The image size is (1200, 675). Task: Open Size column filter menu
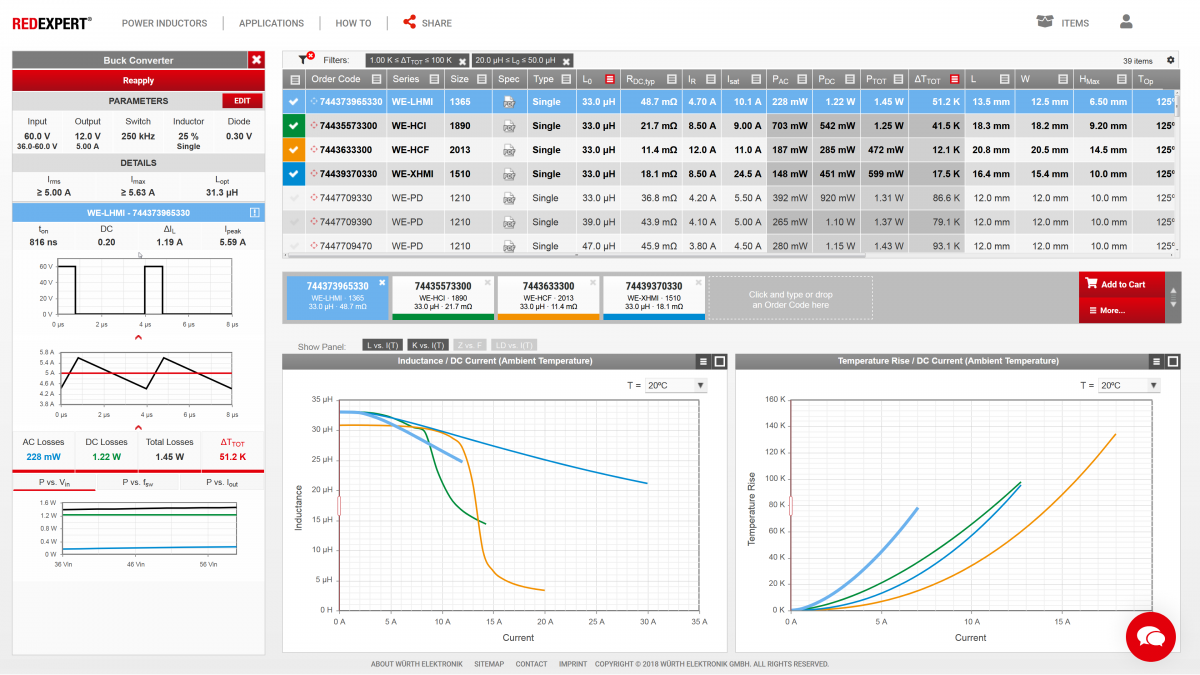point(481,79)
